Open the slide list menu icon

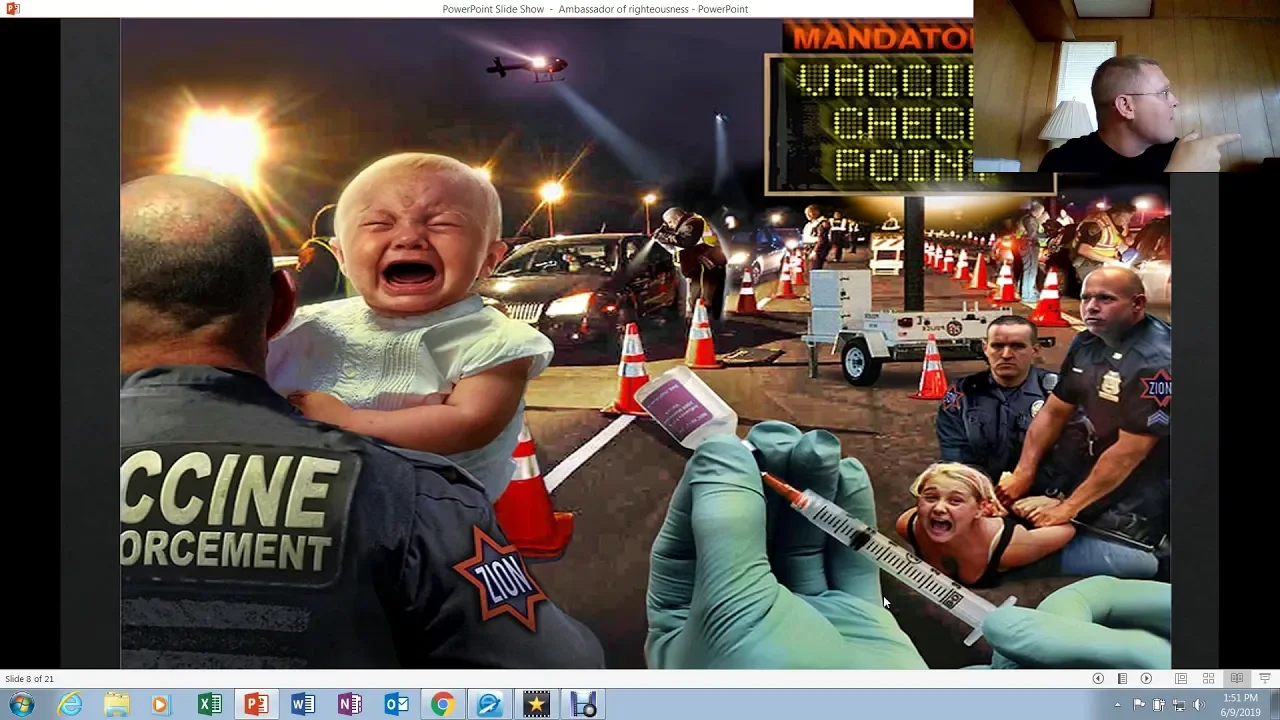[x=1122, y=678]
